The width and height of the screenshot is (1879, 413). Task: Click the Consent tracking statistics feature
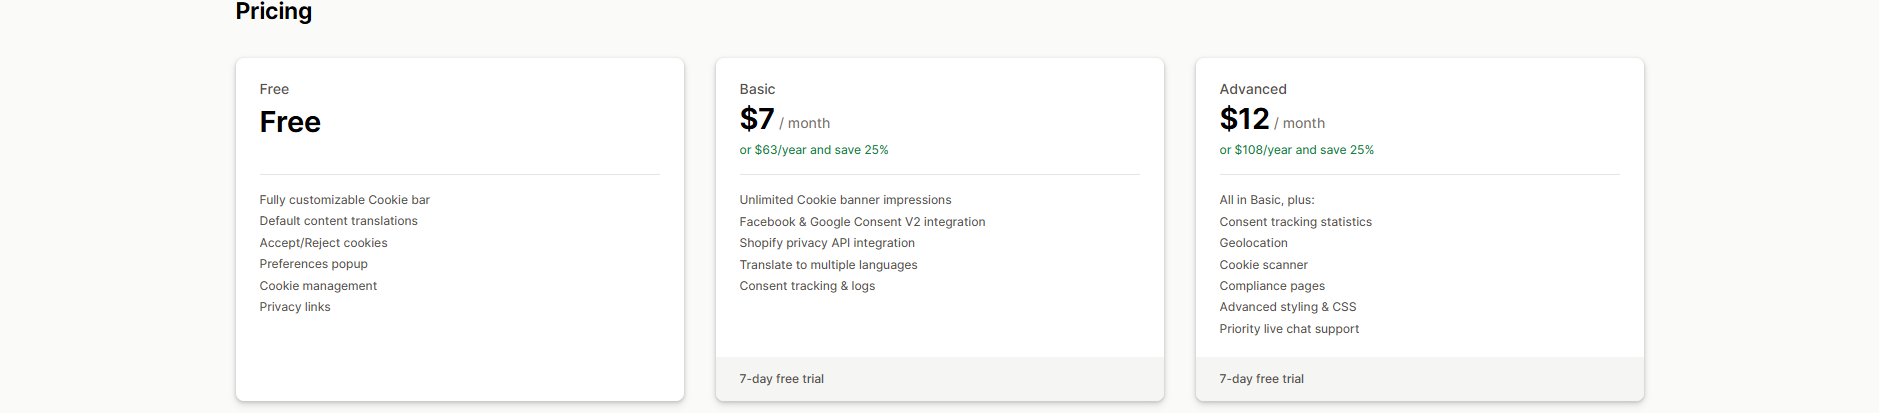(1295, 222)
